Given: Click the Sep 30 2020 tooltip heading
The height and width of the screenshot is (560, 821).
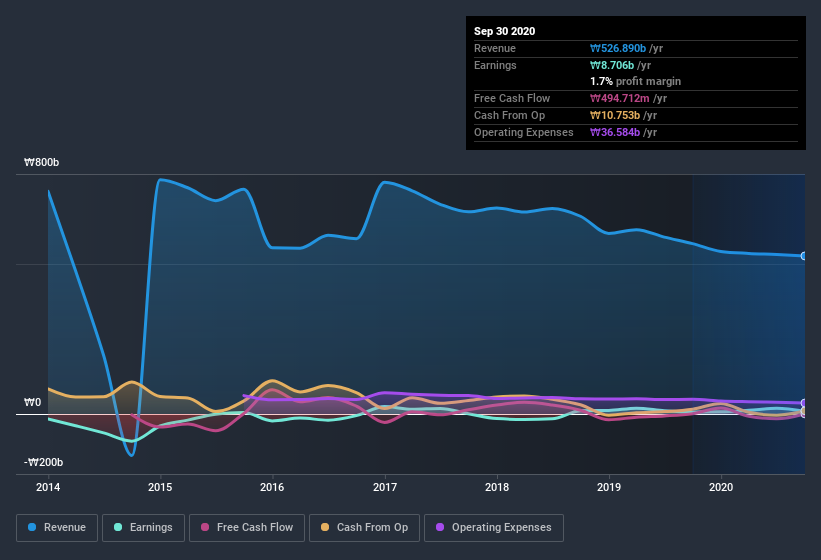Looking at the screenshot, I should pyautogui.click(x=505, y=31).
